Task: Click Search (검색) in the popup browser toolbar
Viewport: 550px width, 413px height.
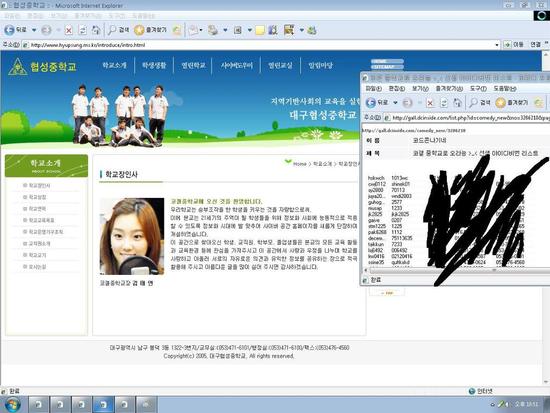Action: (x=480, y=102)
